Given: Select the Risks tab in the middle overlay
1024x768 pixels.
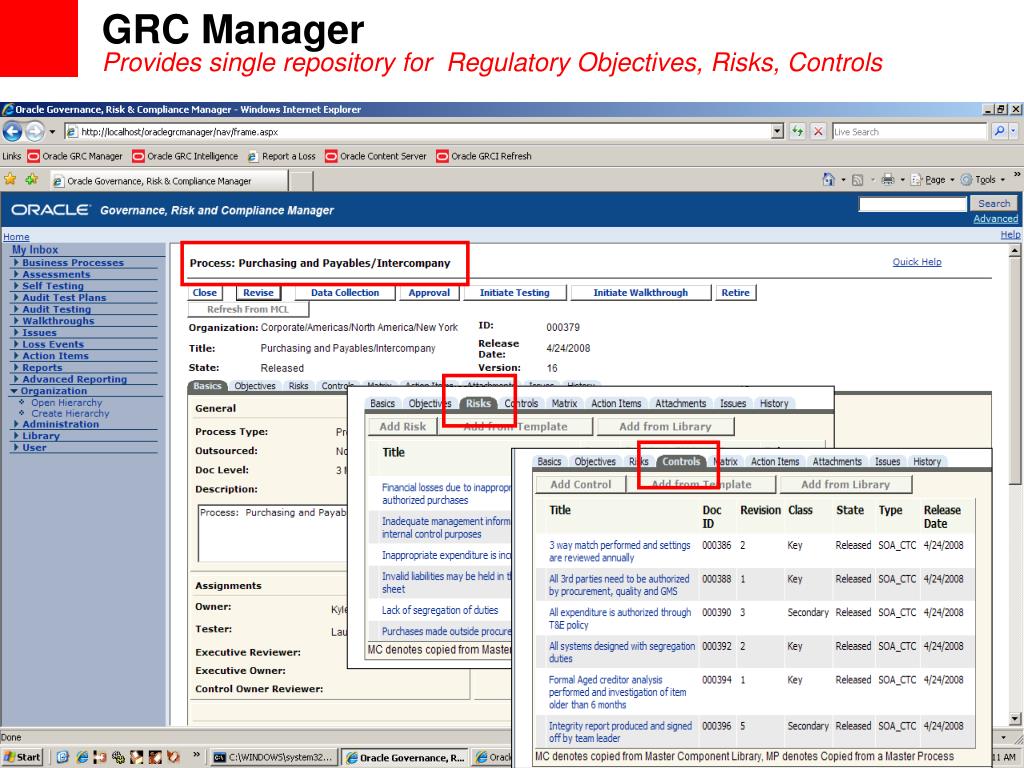Looking at the screenshot, I should (478, 404).
